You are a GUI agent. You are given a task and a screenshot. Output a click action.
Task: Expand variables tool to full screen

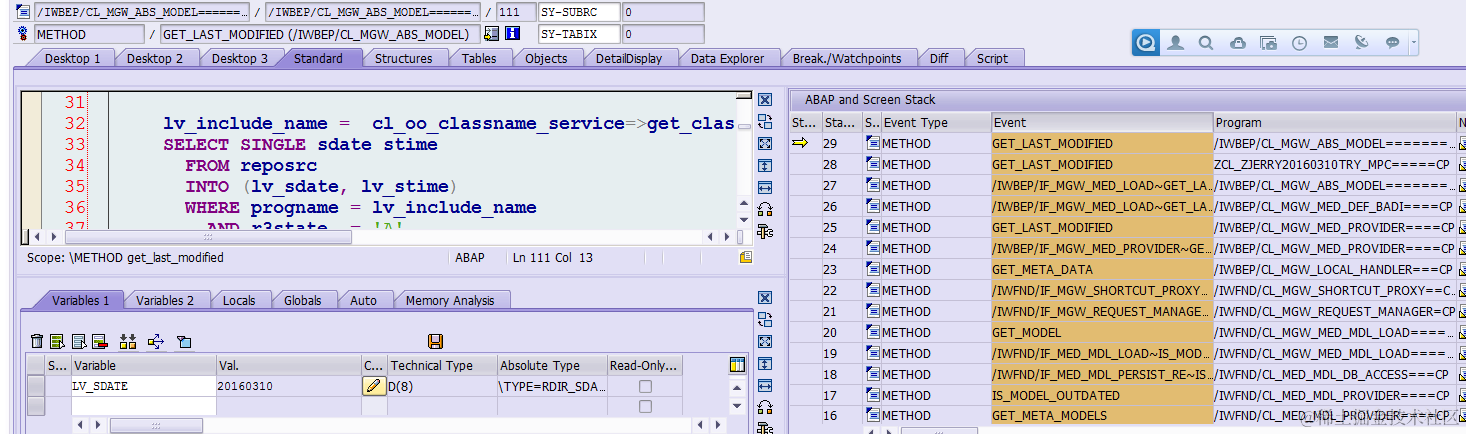coord(764,342)
